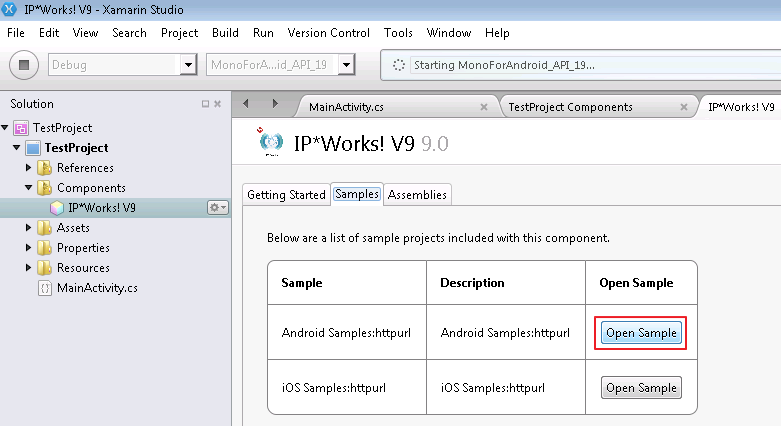This screenshot has height=426, width=781.
Task: Click the Properties folder icon
Action: pos(44,248)
